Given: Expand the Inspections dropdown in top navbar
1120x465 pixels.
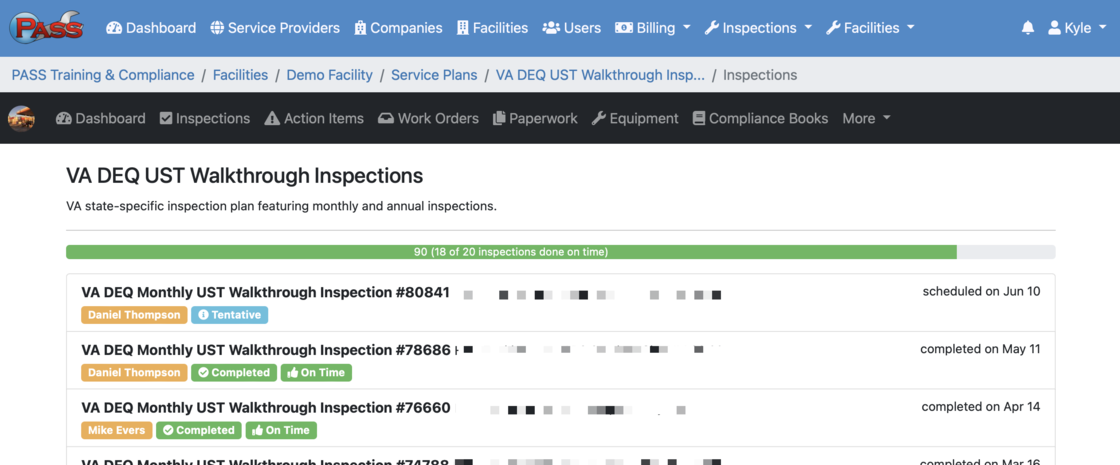Looking at the screenshot, I should (x=758, y=28).
